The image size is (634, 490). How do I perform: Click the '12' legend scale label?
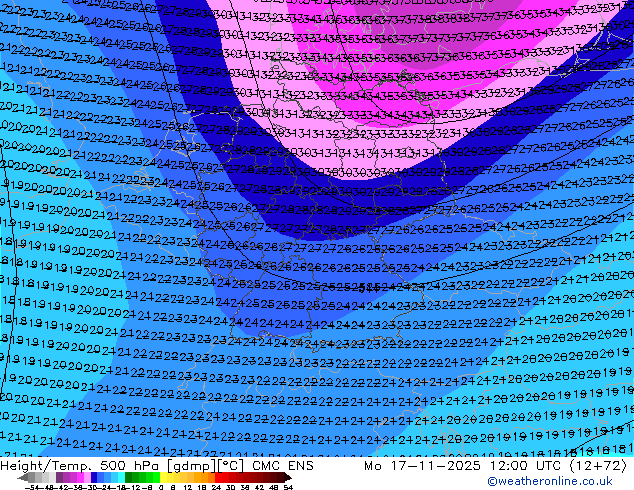[x=187, y=488]
